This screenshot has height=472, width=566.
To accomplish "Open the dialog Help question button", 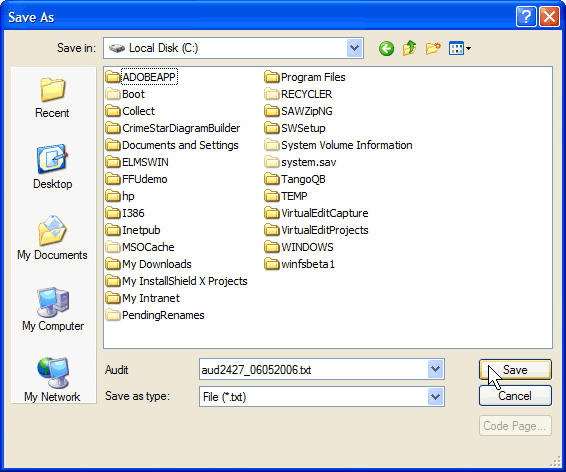I will pyautogui.click(x=526, y=17).
